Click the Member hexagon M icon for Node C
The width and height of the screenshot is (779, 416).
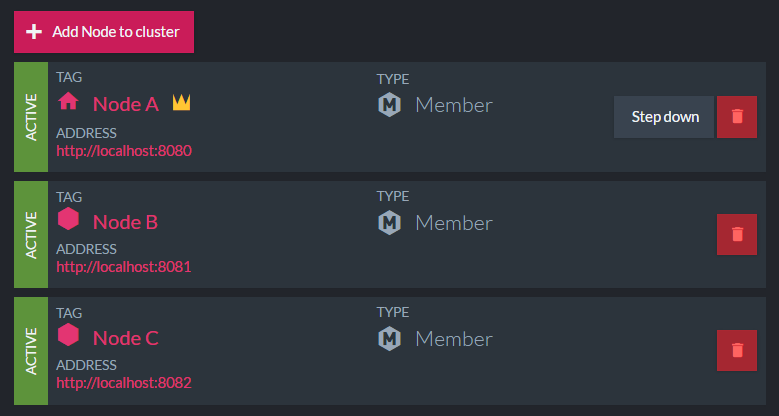pos(389,339)
